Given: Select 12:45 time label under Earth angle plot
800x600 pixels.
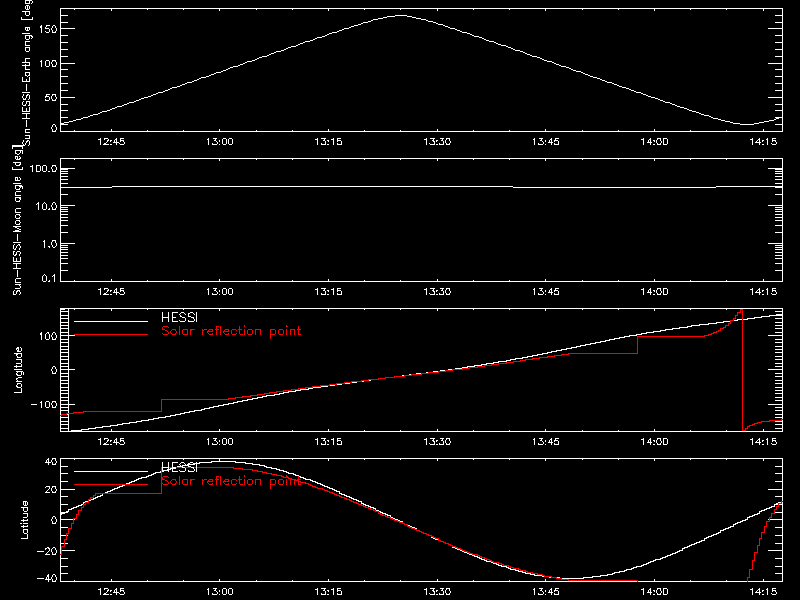Looking at the screenshot, I should (111, 141).
